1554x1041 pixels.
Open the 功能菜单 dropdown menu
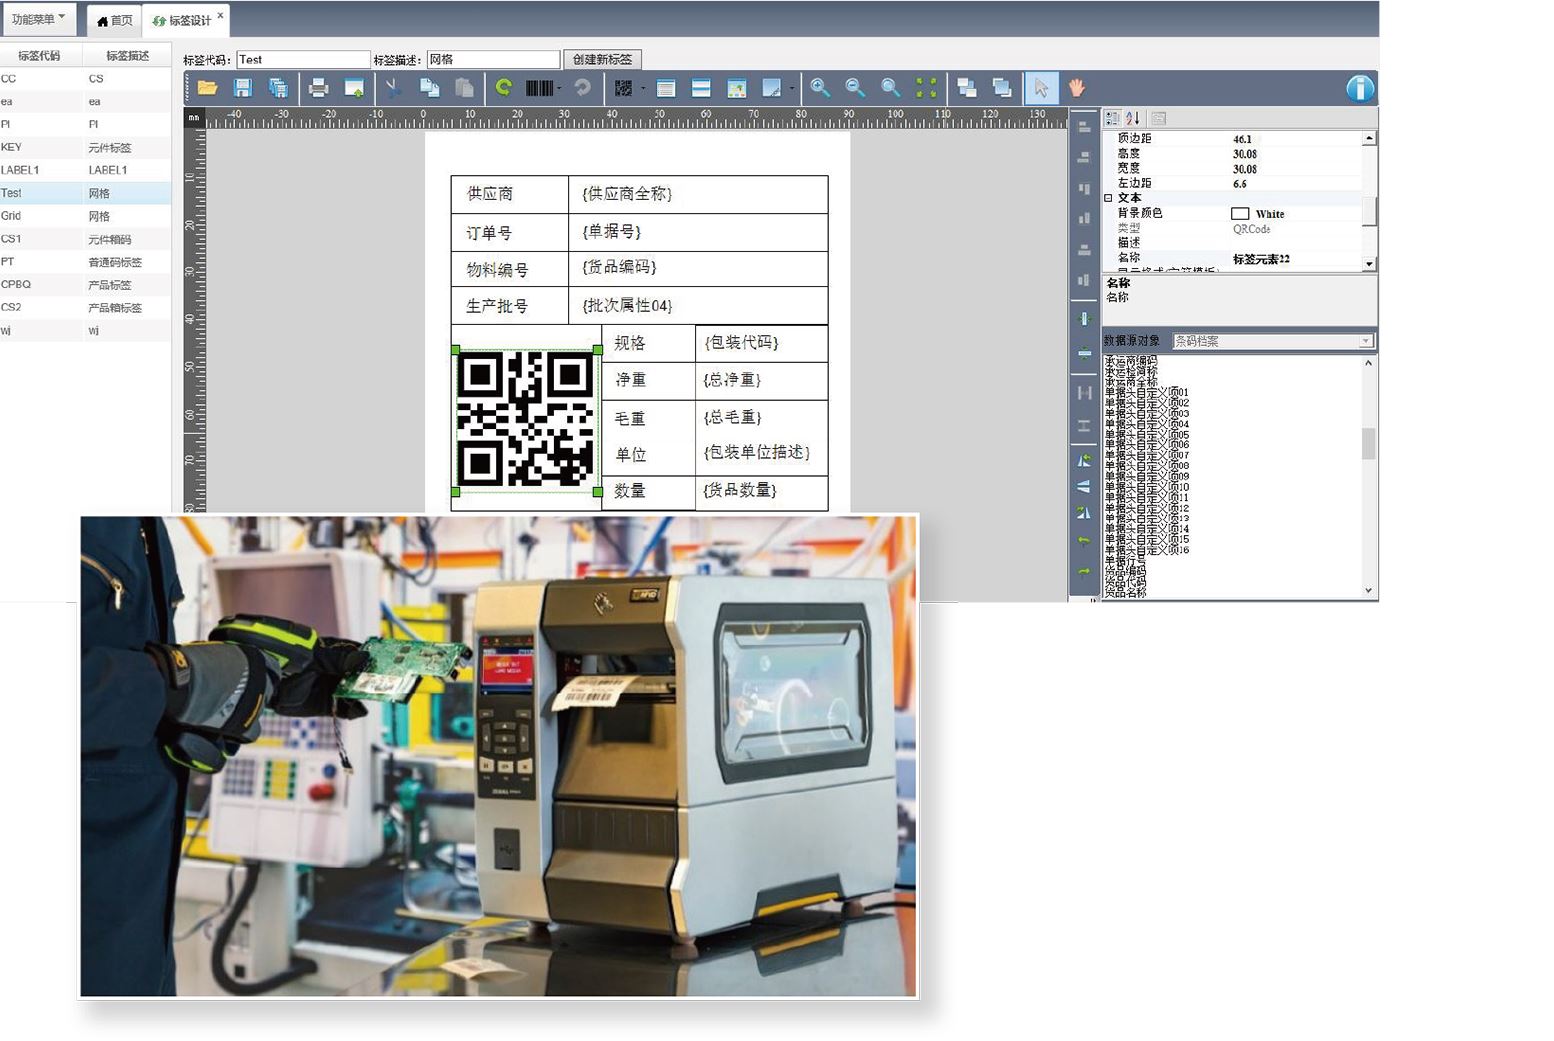coord(38,19)
